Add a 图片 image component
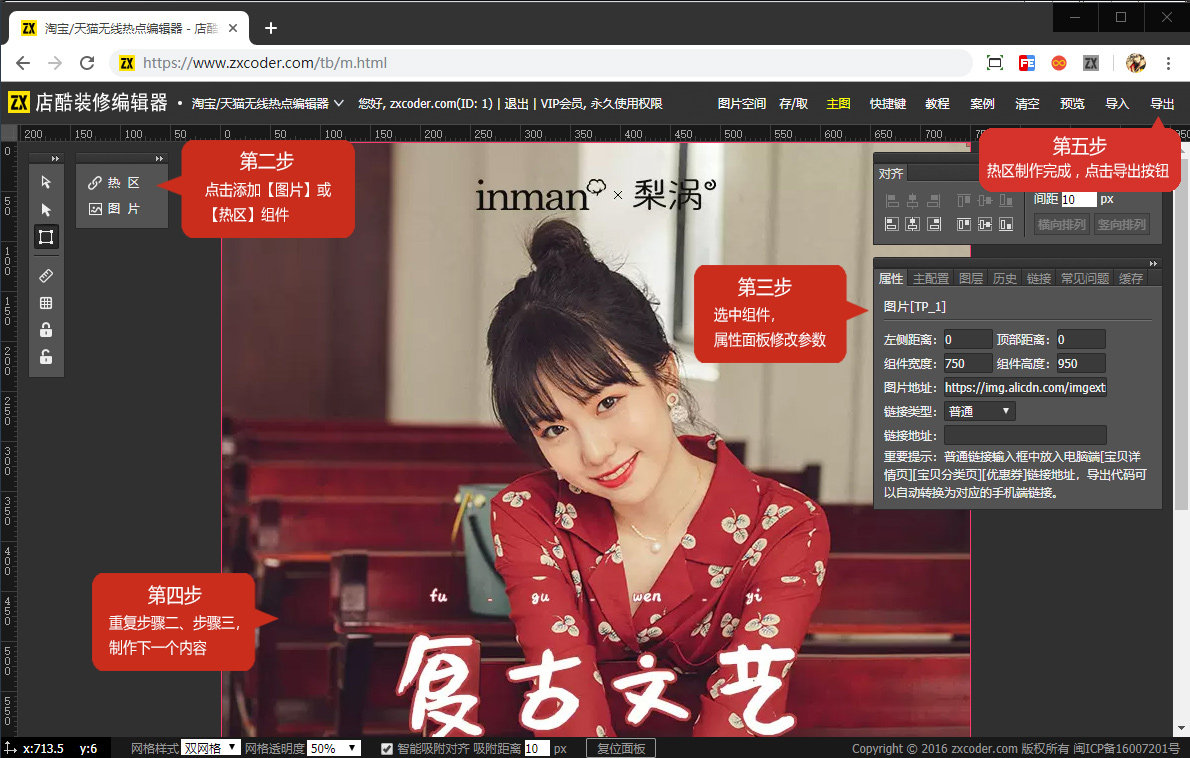Image resolution: width=1190 pixels, height=758 pixels. (x=115, y=209)
